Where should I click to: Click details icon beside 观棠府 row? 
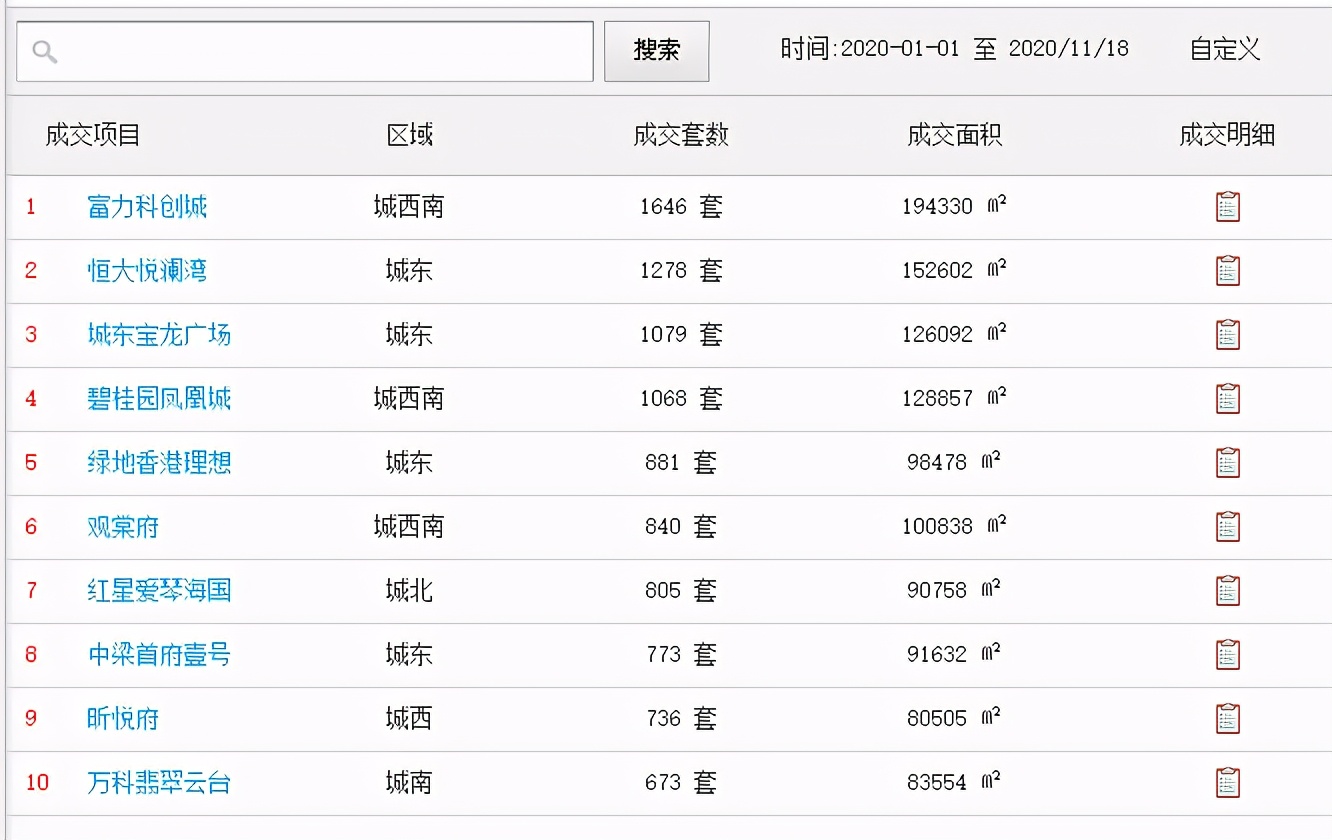[1226, 526]
